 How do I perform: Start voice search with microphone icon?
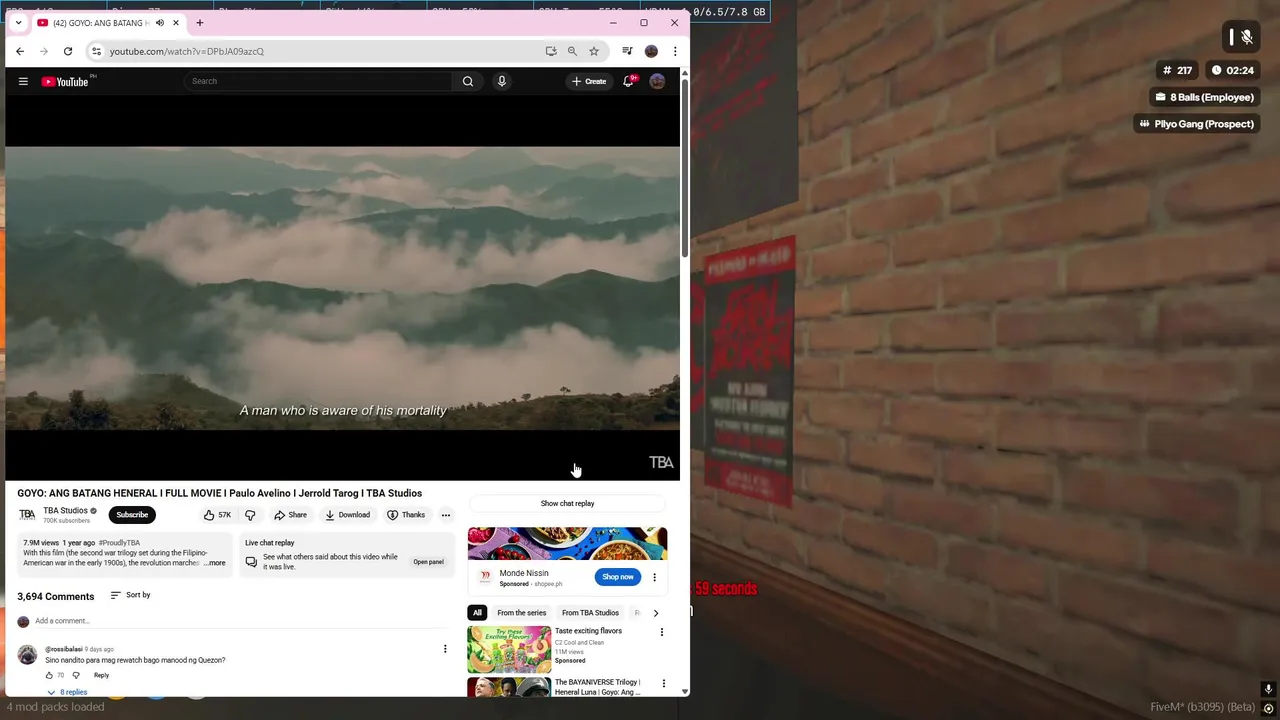coord(502,81)
